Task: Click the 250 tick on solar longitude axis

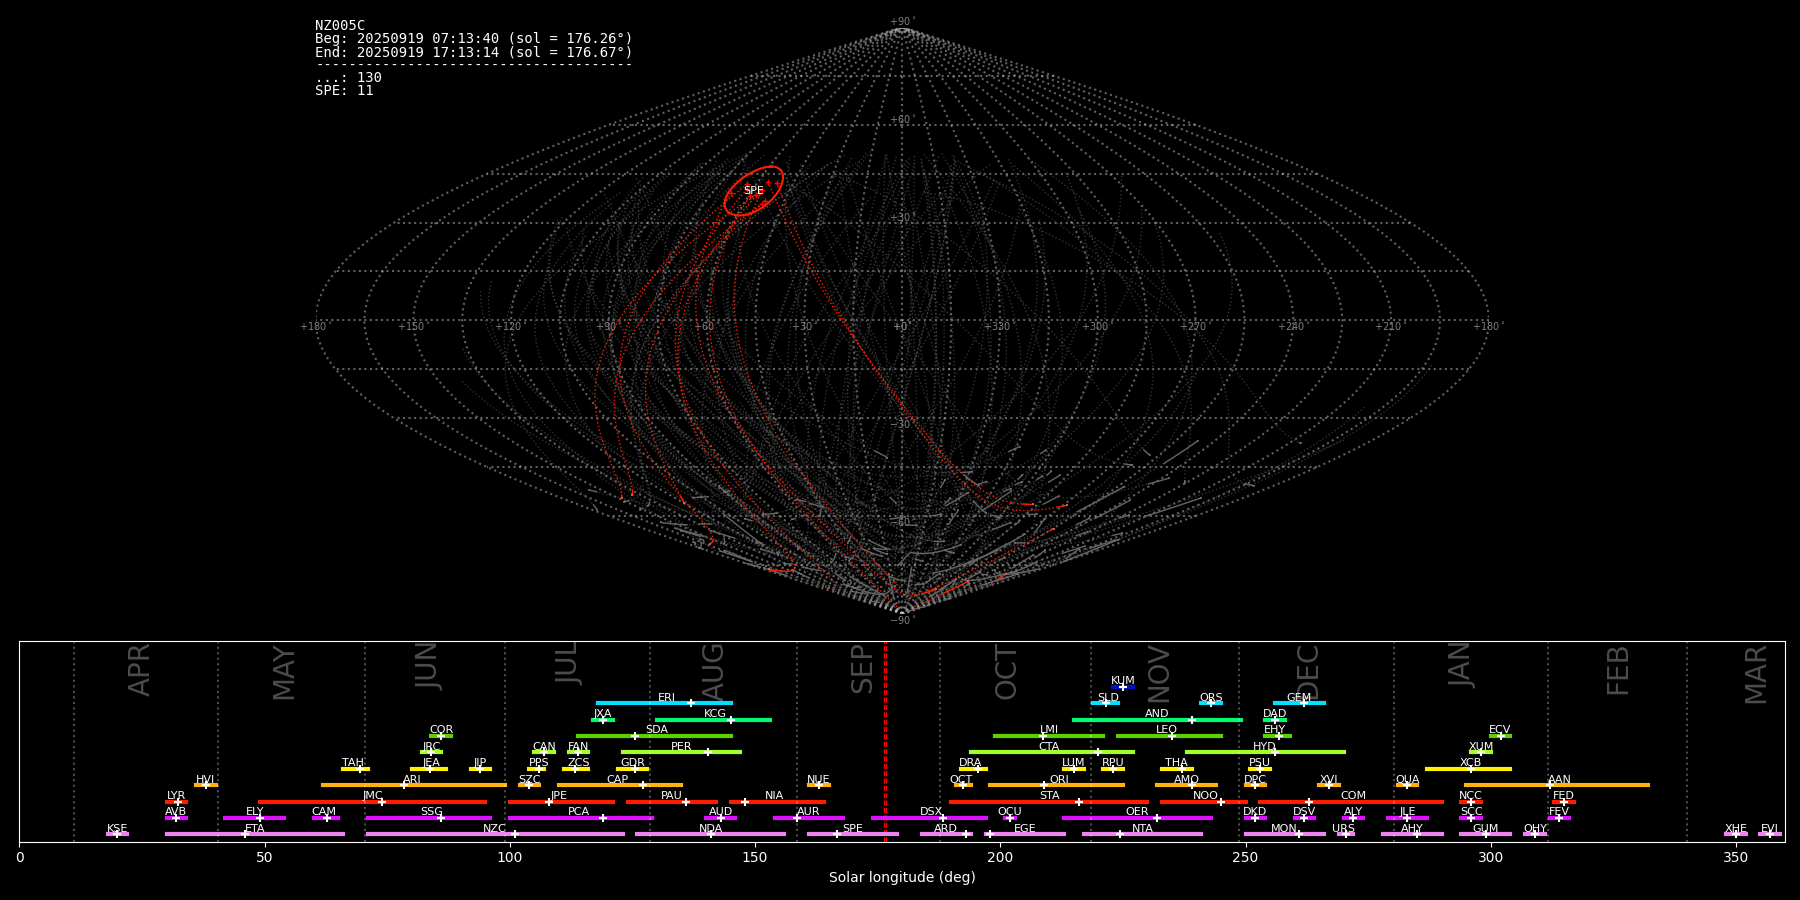Action: point(1245,858)
